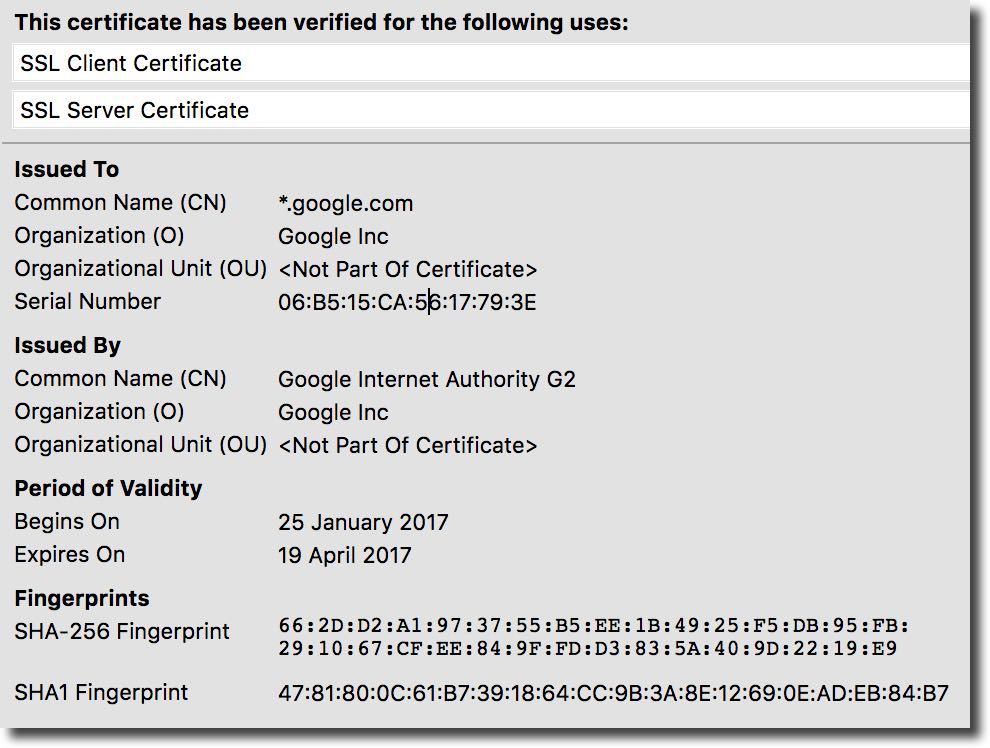The image size is (990, 748).
Task: Click the SHA-256 fingerprint second line
Action: (x=587, y=649)
